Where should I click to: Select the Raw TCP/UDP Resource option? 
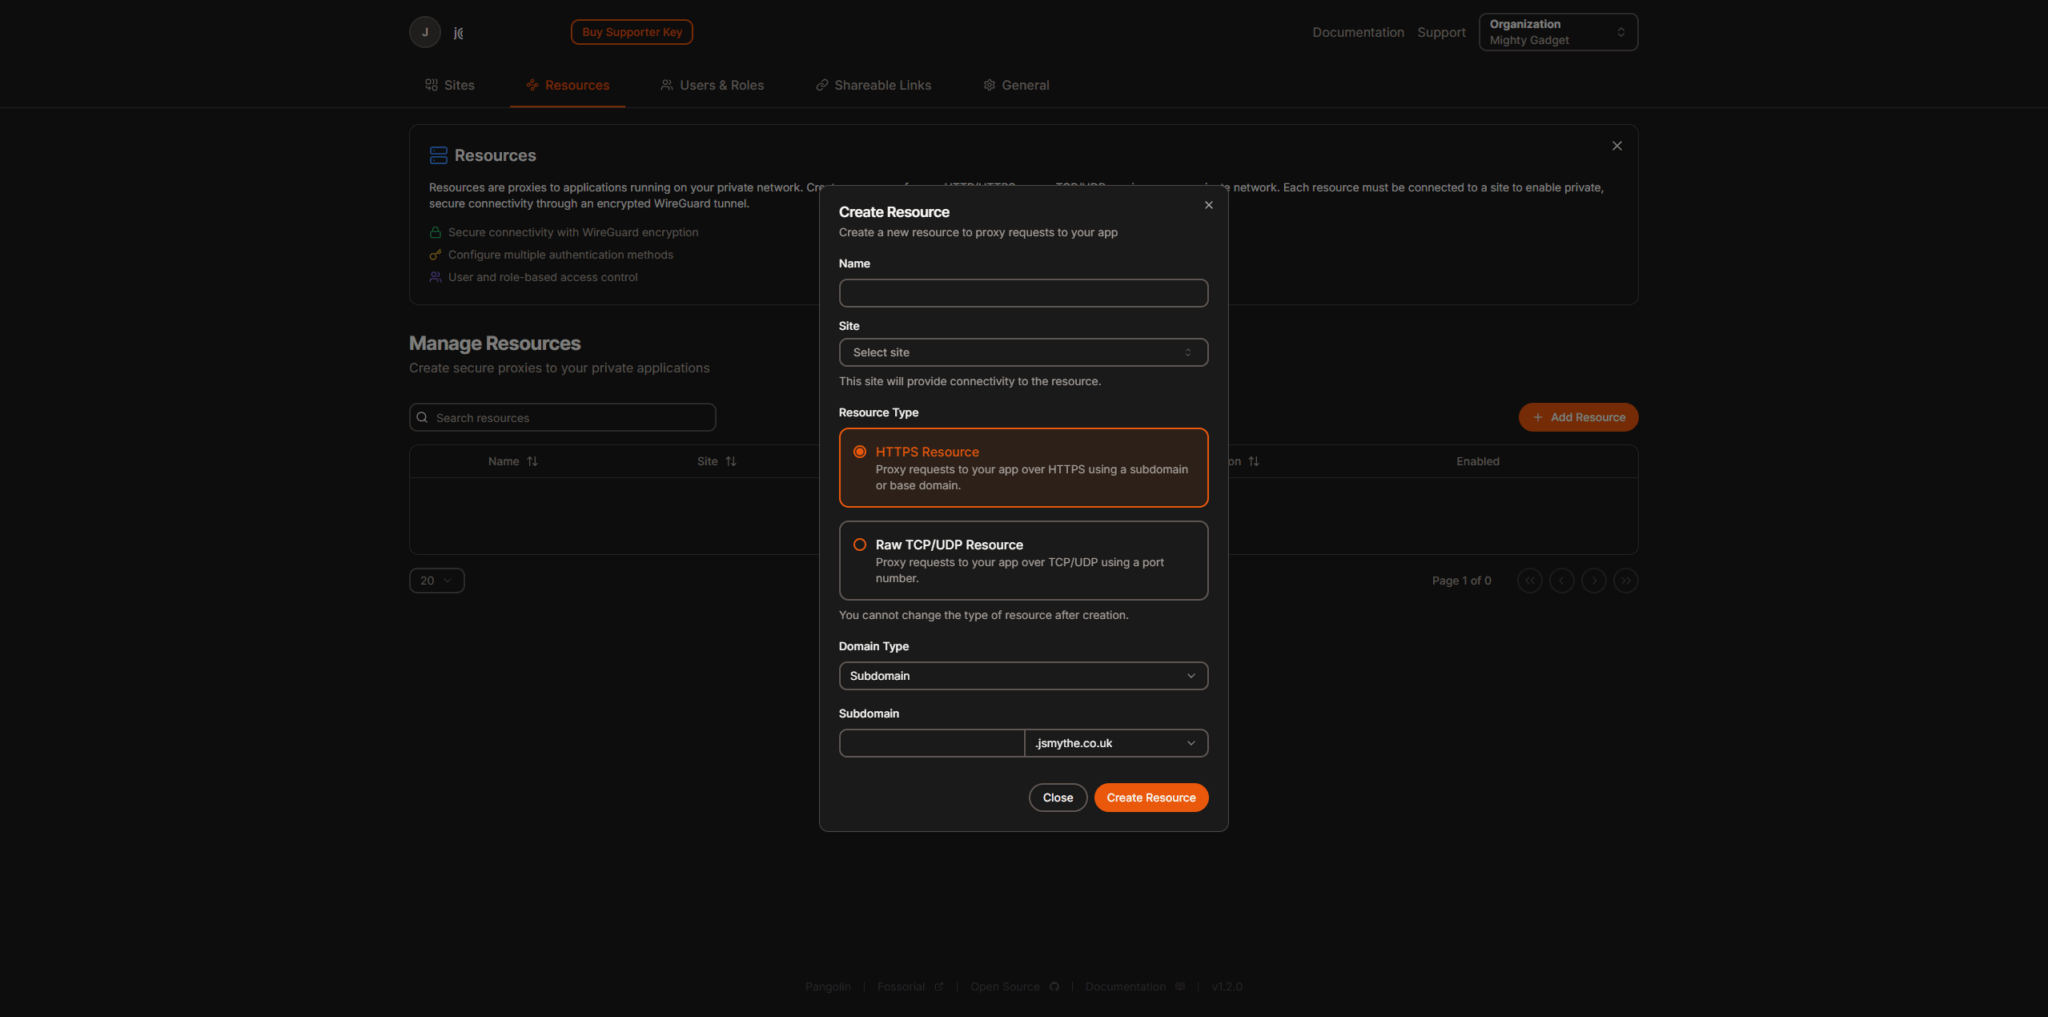pos(860,544)
